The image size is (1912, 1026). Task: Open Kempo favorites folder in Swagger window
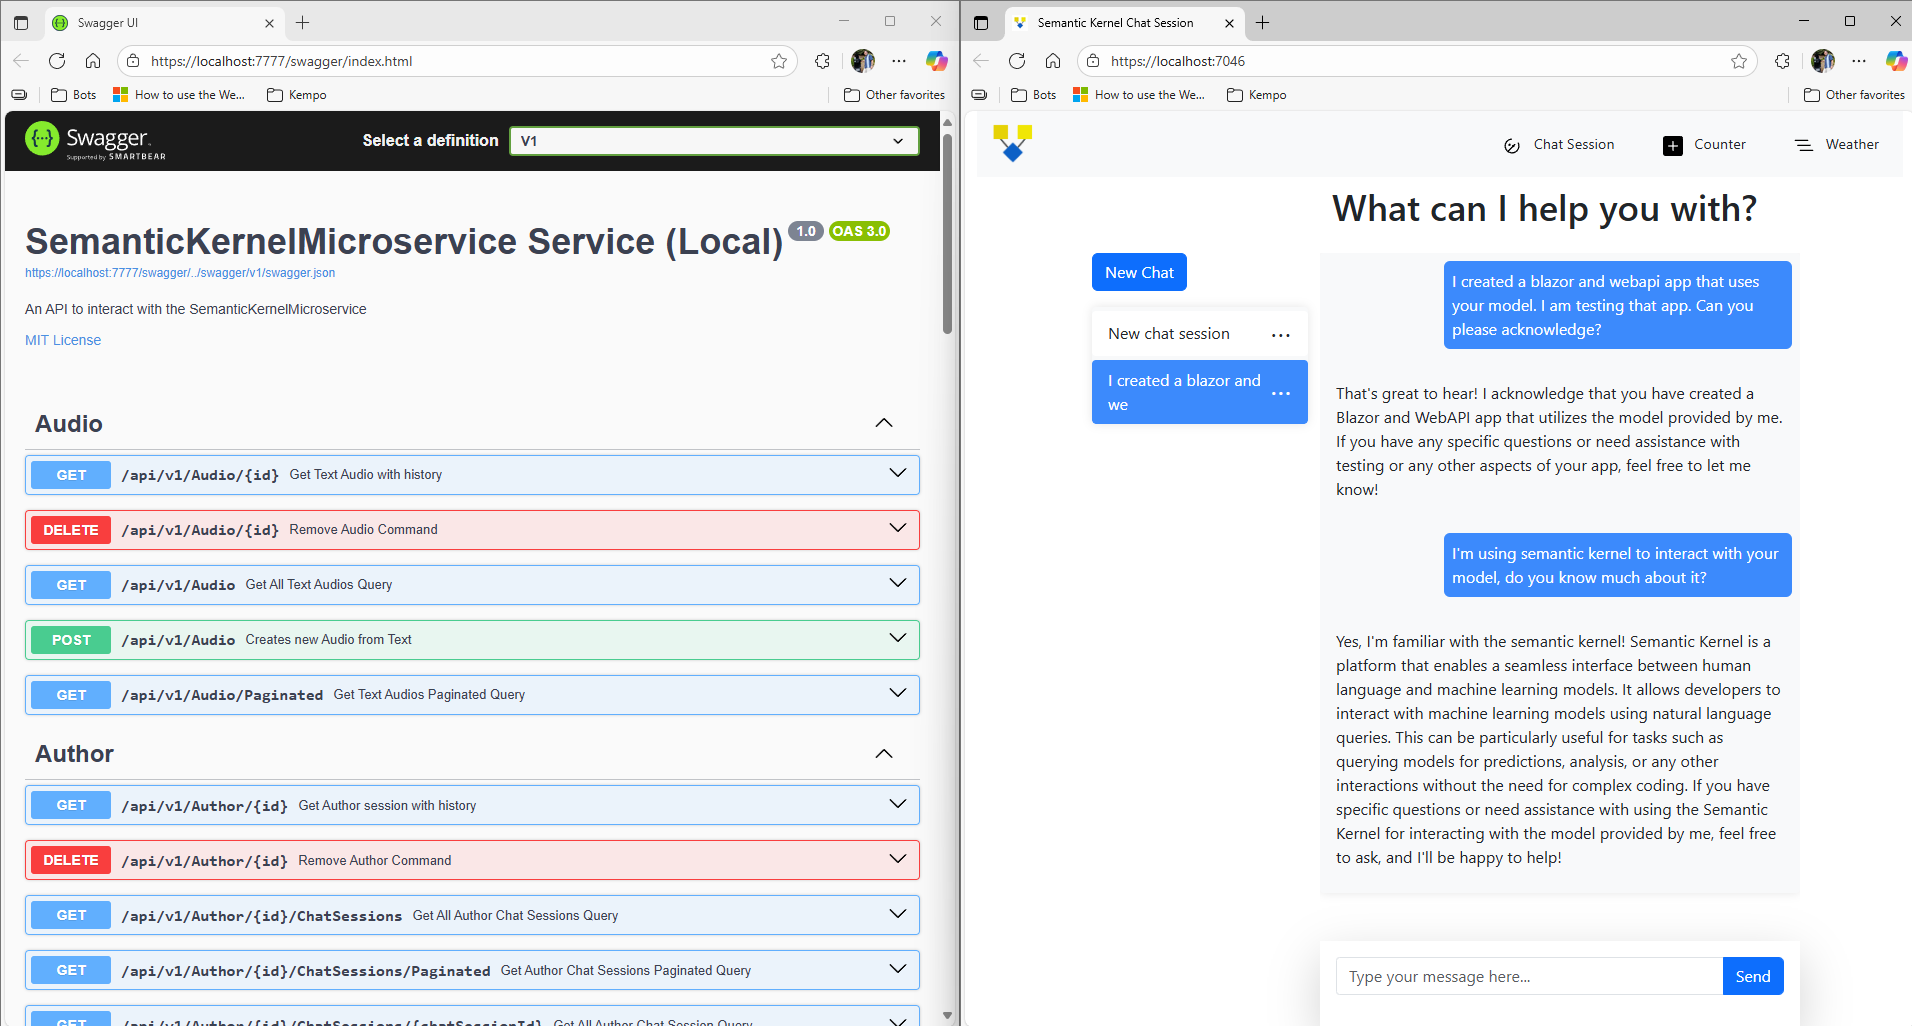pos(297,95)
